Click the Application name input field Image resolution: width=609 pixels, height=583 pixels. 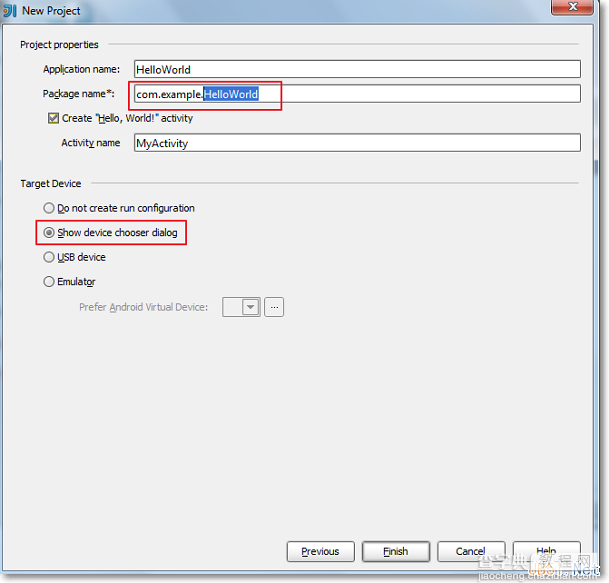(x=357, y=70)
